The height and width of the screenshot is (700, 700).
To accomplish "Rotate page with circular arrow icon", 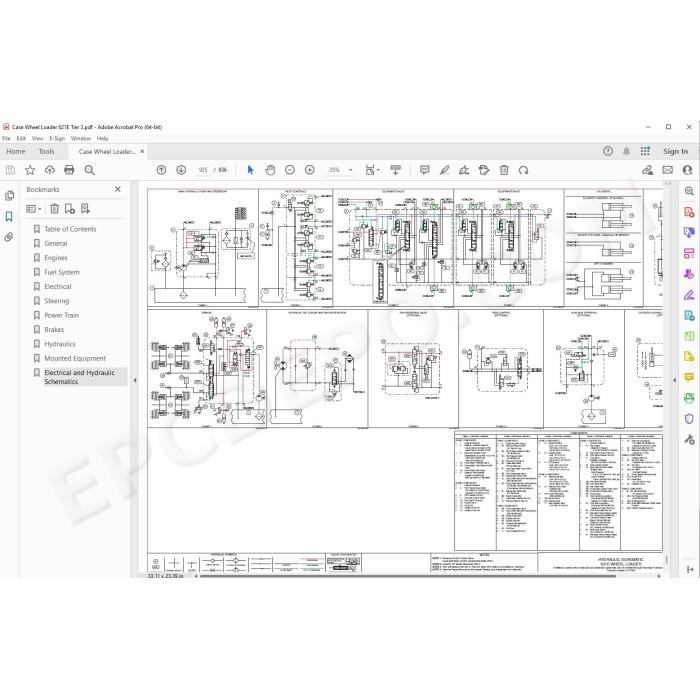I will point(523,170).
